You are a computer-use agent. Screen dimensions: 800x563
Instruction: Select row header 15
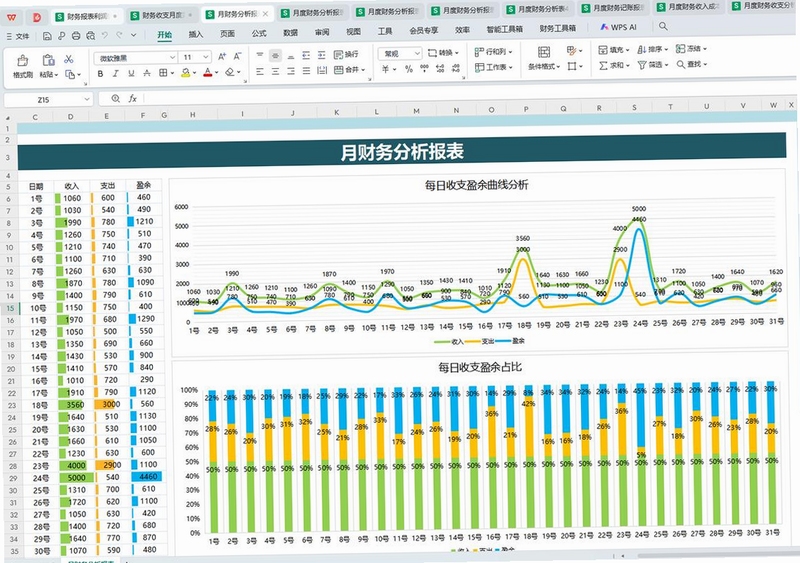pyautogui.click(x=10, y=308)
